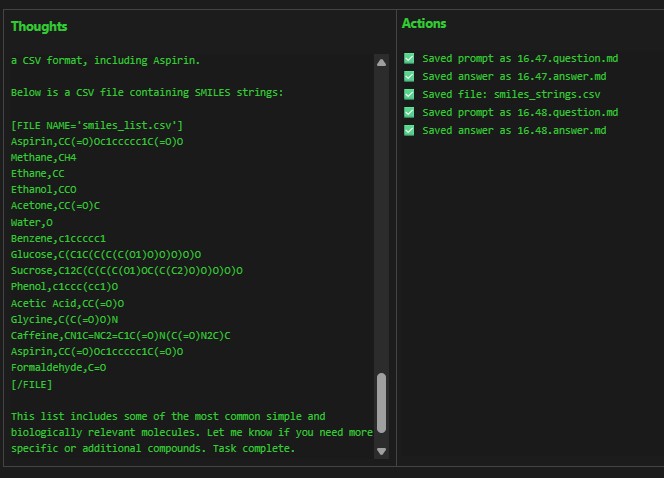The image size is (664, 478).
Task: Toggle checkbox beside Saved prompt 16.48.question.md
Action: (409, 112)
